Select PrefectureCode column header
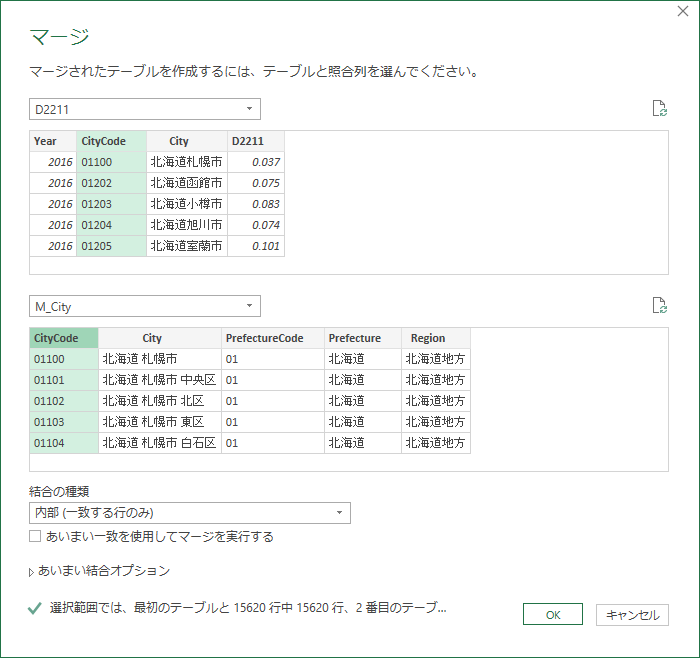Image resolution: width=700 pixels, height=658 pixels. tap(271, 338)
